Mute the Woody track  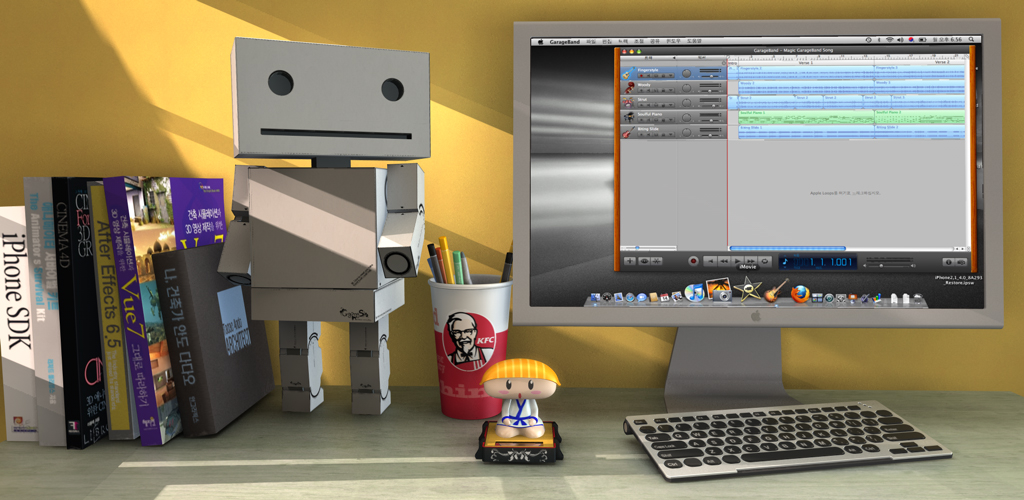pyautogui.click(x=648, y=90)
